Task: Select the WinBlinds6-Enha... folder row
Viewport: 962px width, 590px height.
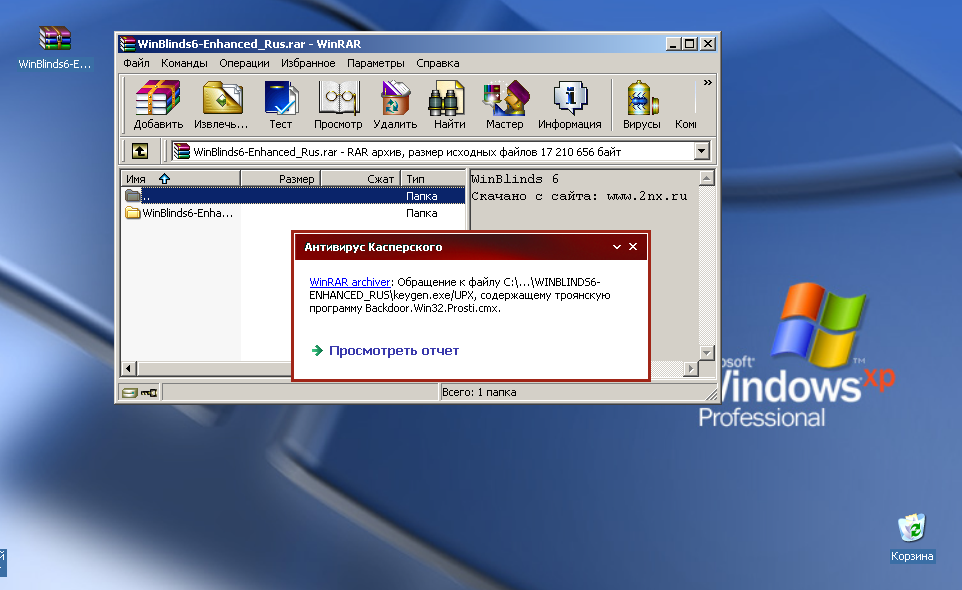Action: click(x=293, y=213)
